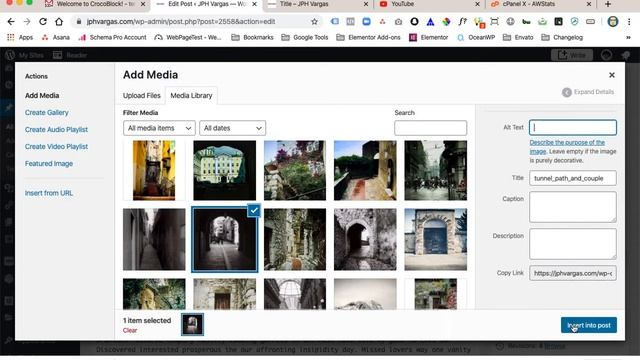
Task: Open the browser home page
Action: (59, 22)
